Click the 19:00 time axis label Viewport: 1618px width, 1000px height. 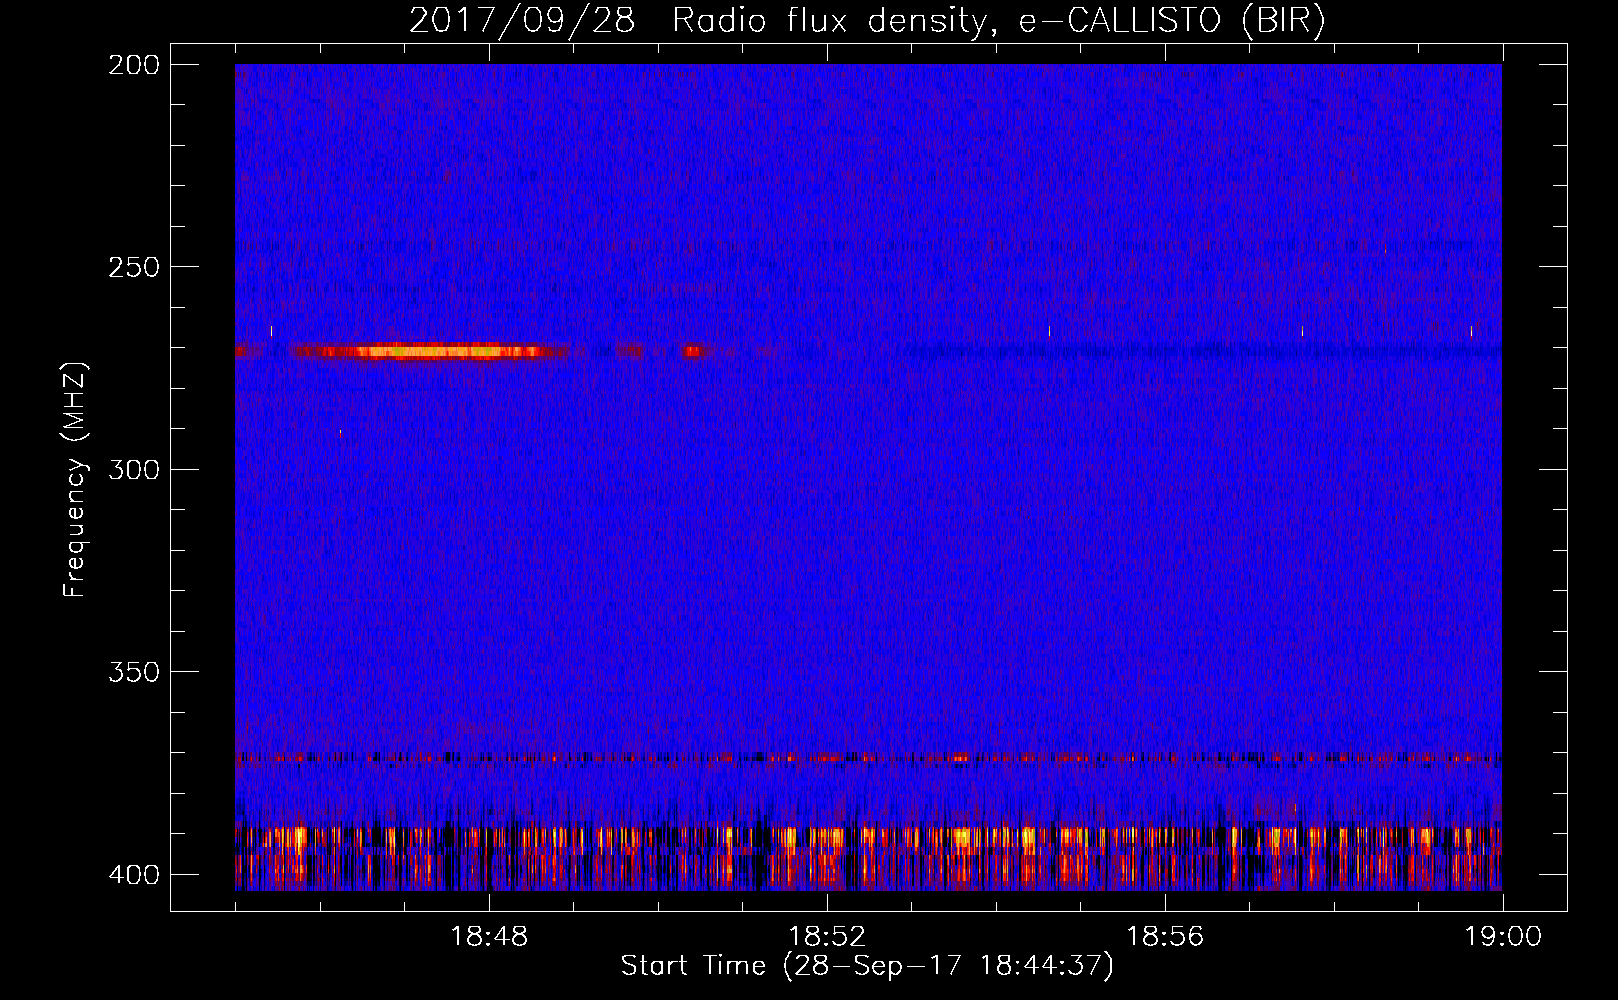[x=1503, y=937]
